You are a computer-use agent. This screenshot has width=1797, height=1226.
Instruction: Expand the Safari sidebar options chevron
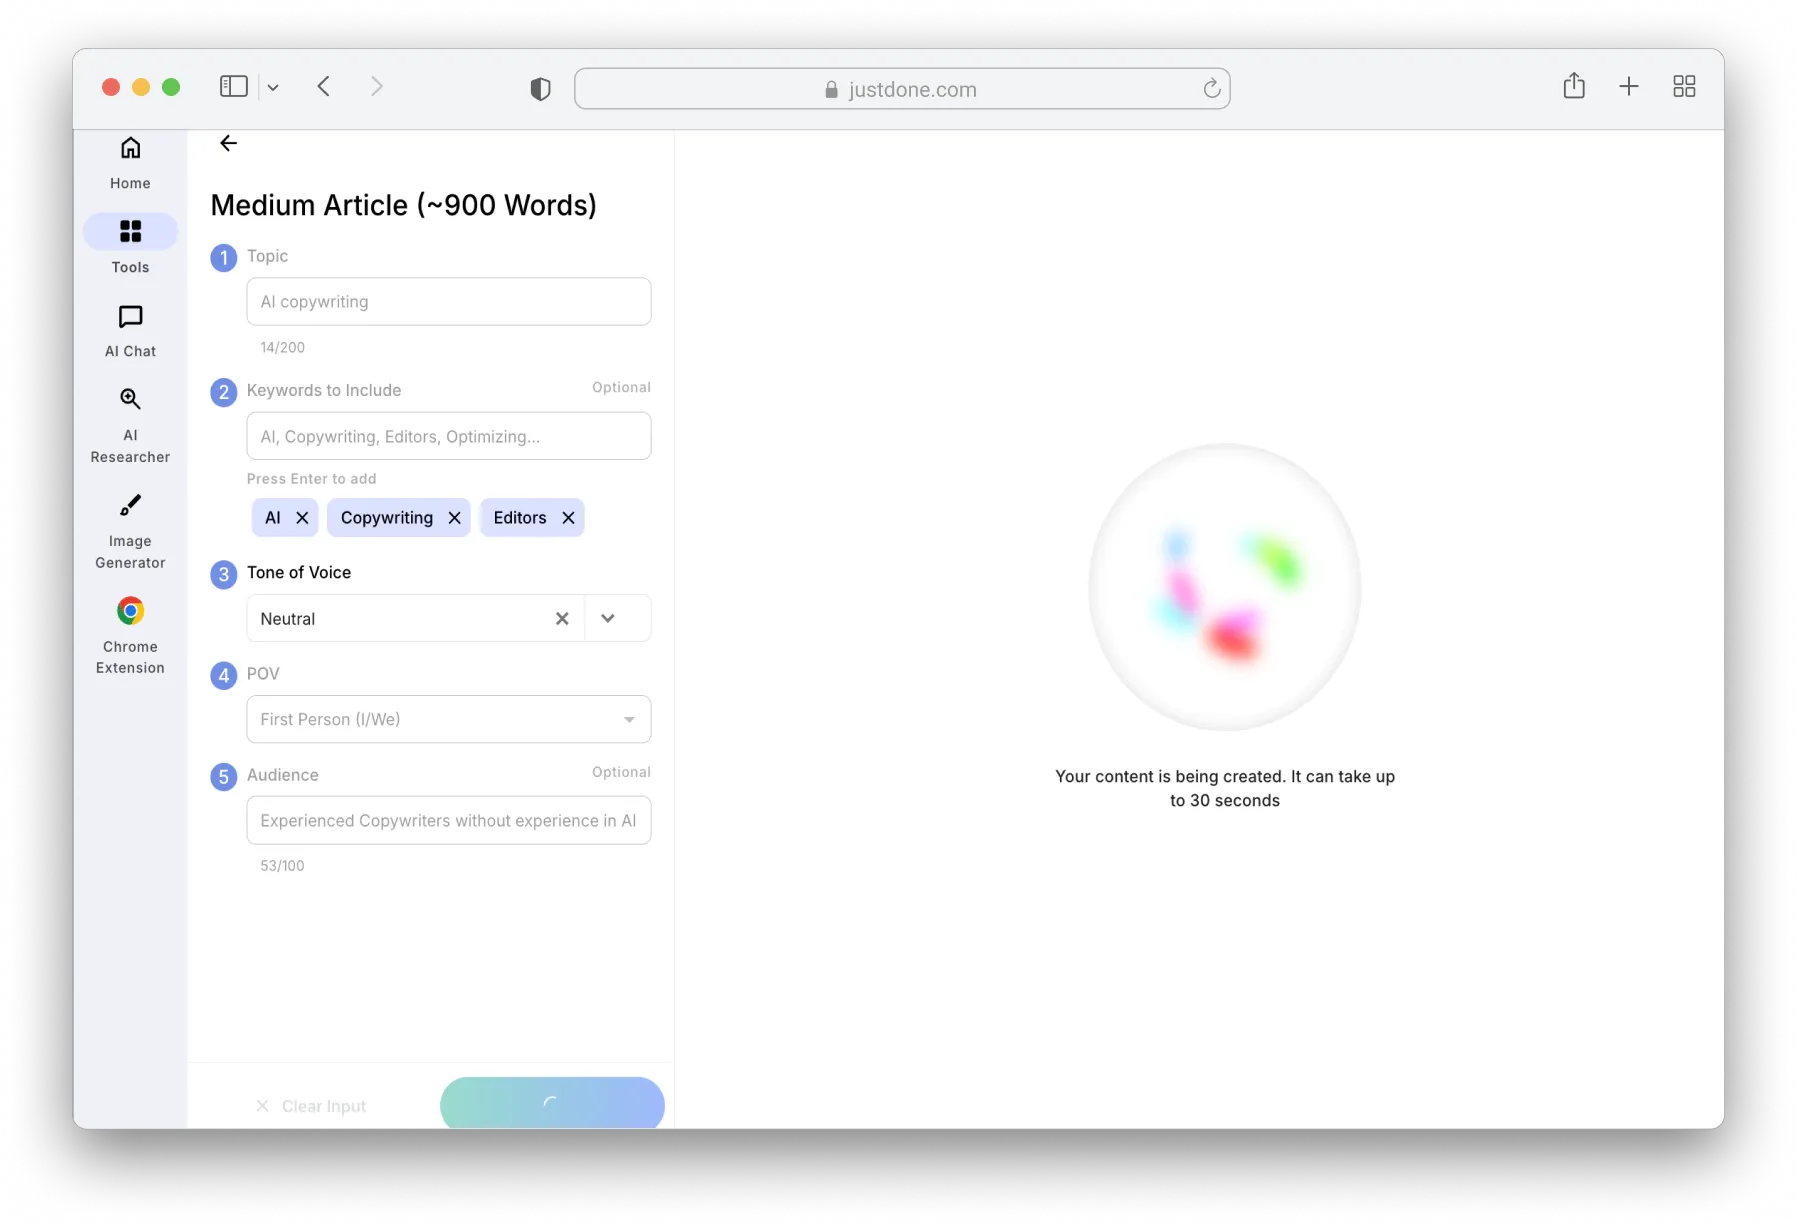273,88
